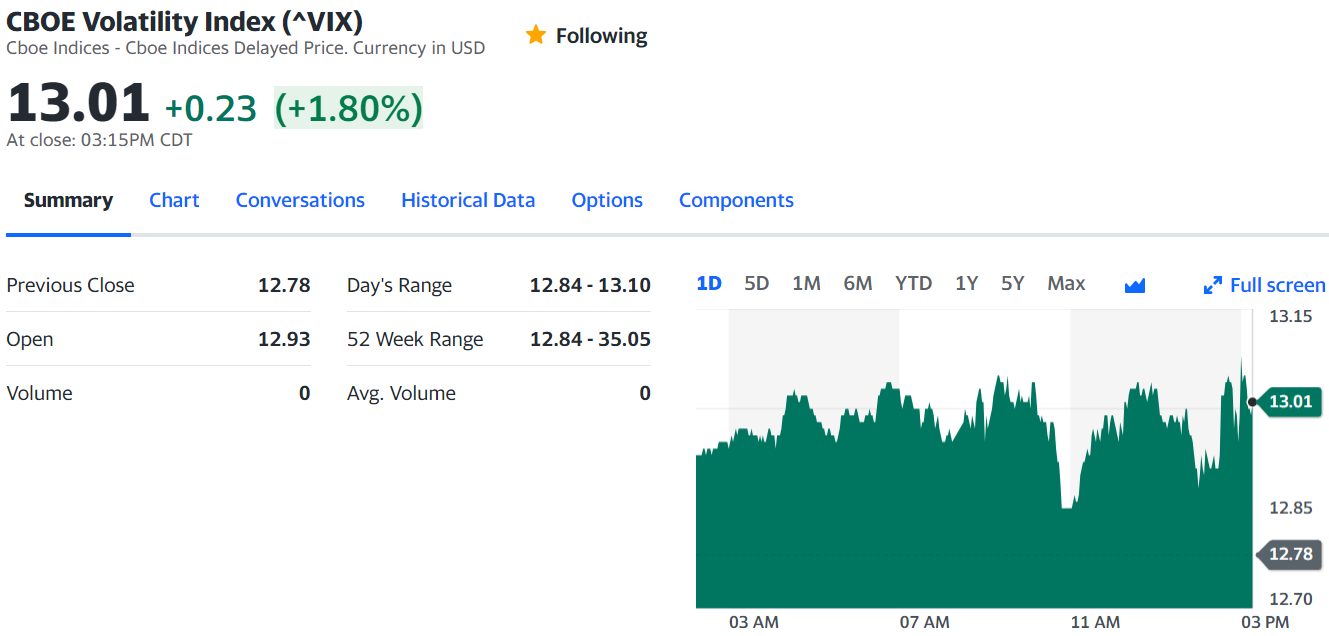The height and width of the screenshot is (636, 1329).
Task: Go to the Historical Data tab
Action: tap(468, 200)
